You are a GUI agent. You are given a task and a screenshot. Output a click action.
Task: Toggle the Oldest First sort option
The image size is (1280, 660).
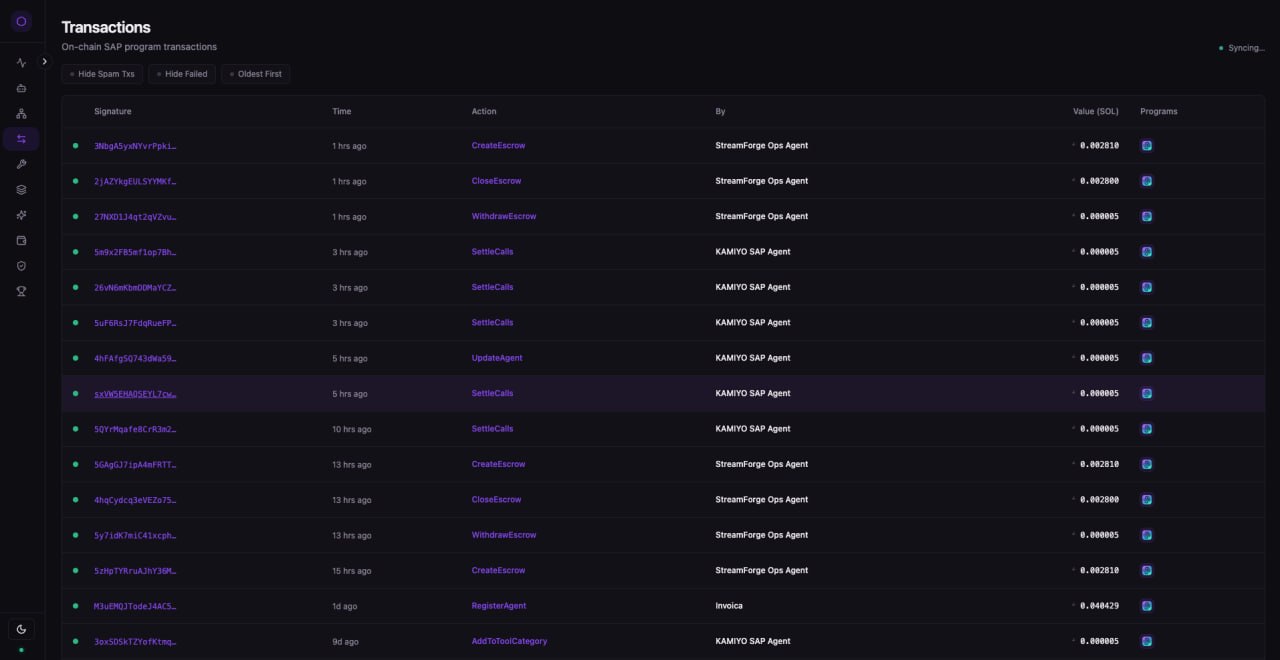[255, 74]
